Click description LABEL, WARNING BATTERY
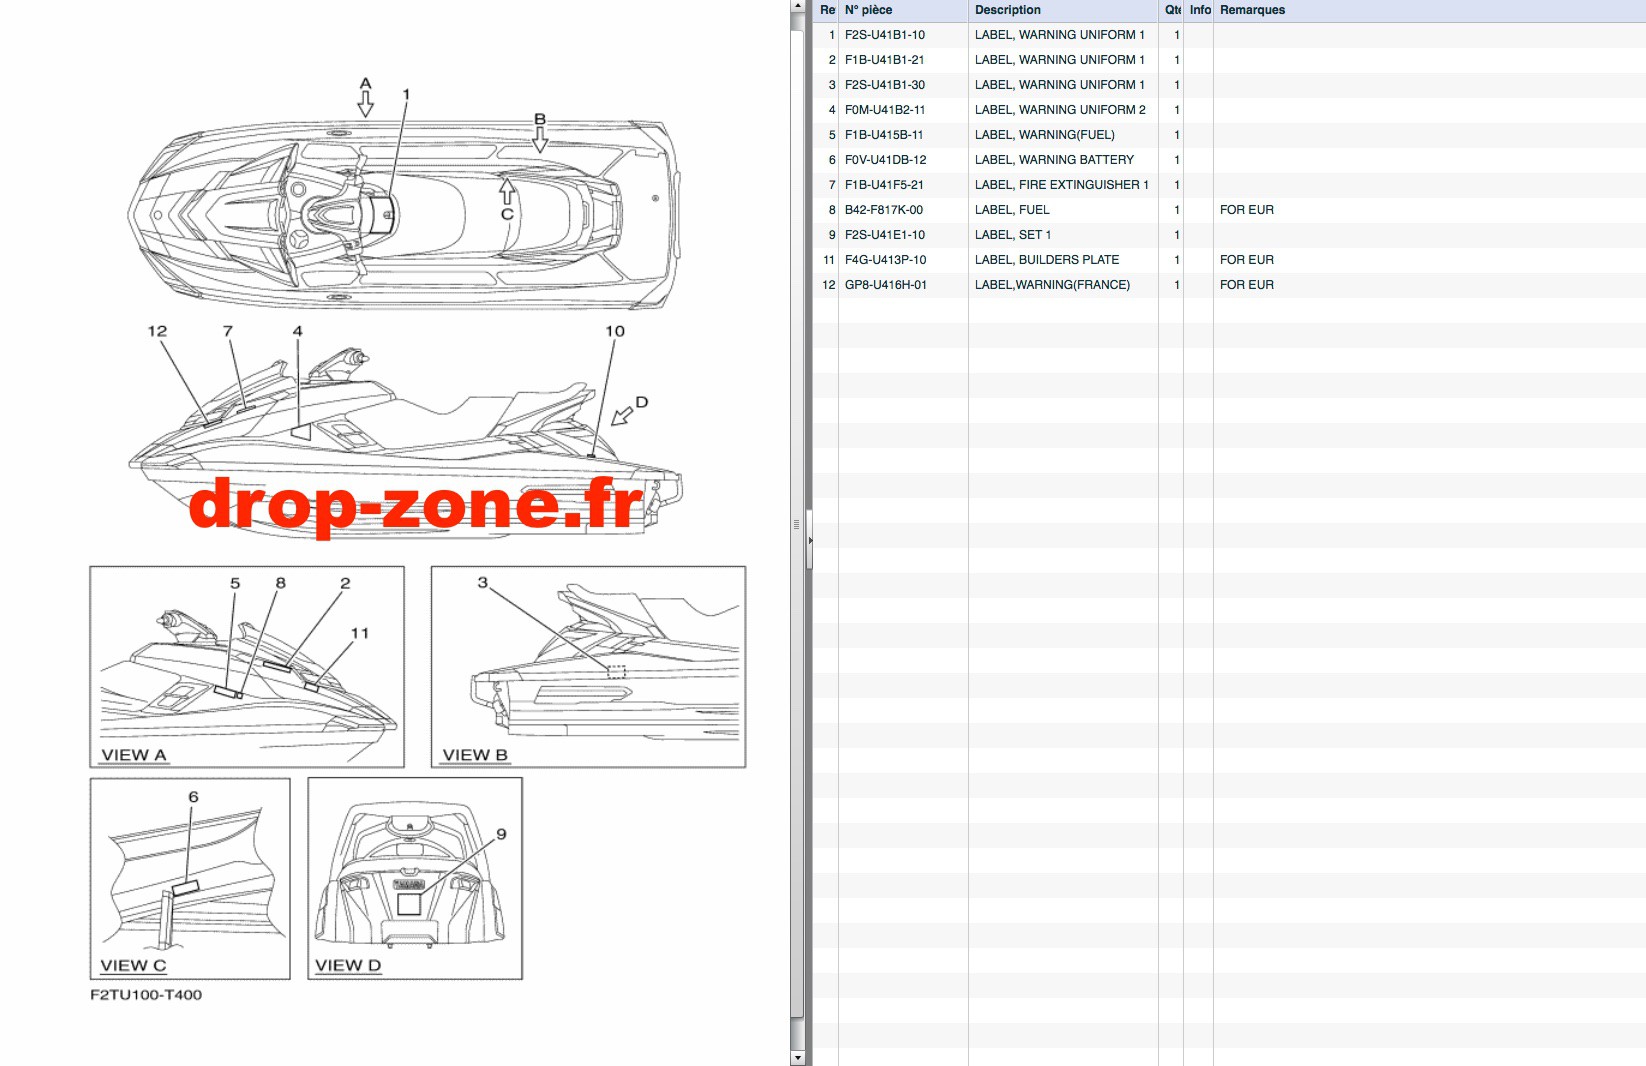The width and height of the screenshot is (1646, 1066). pos(1055,160)
